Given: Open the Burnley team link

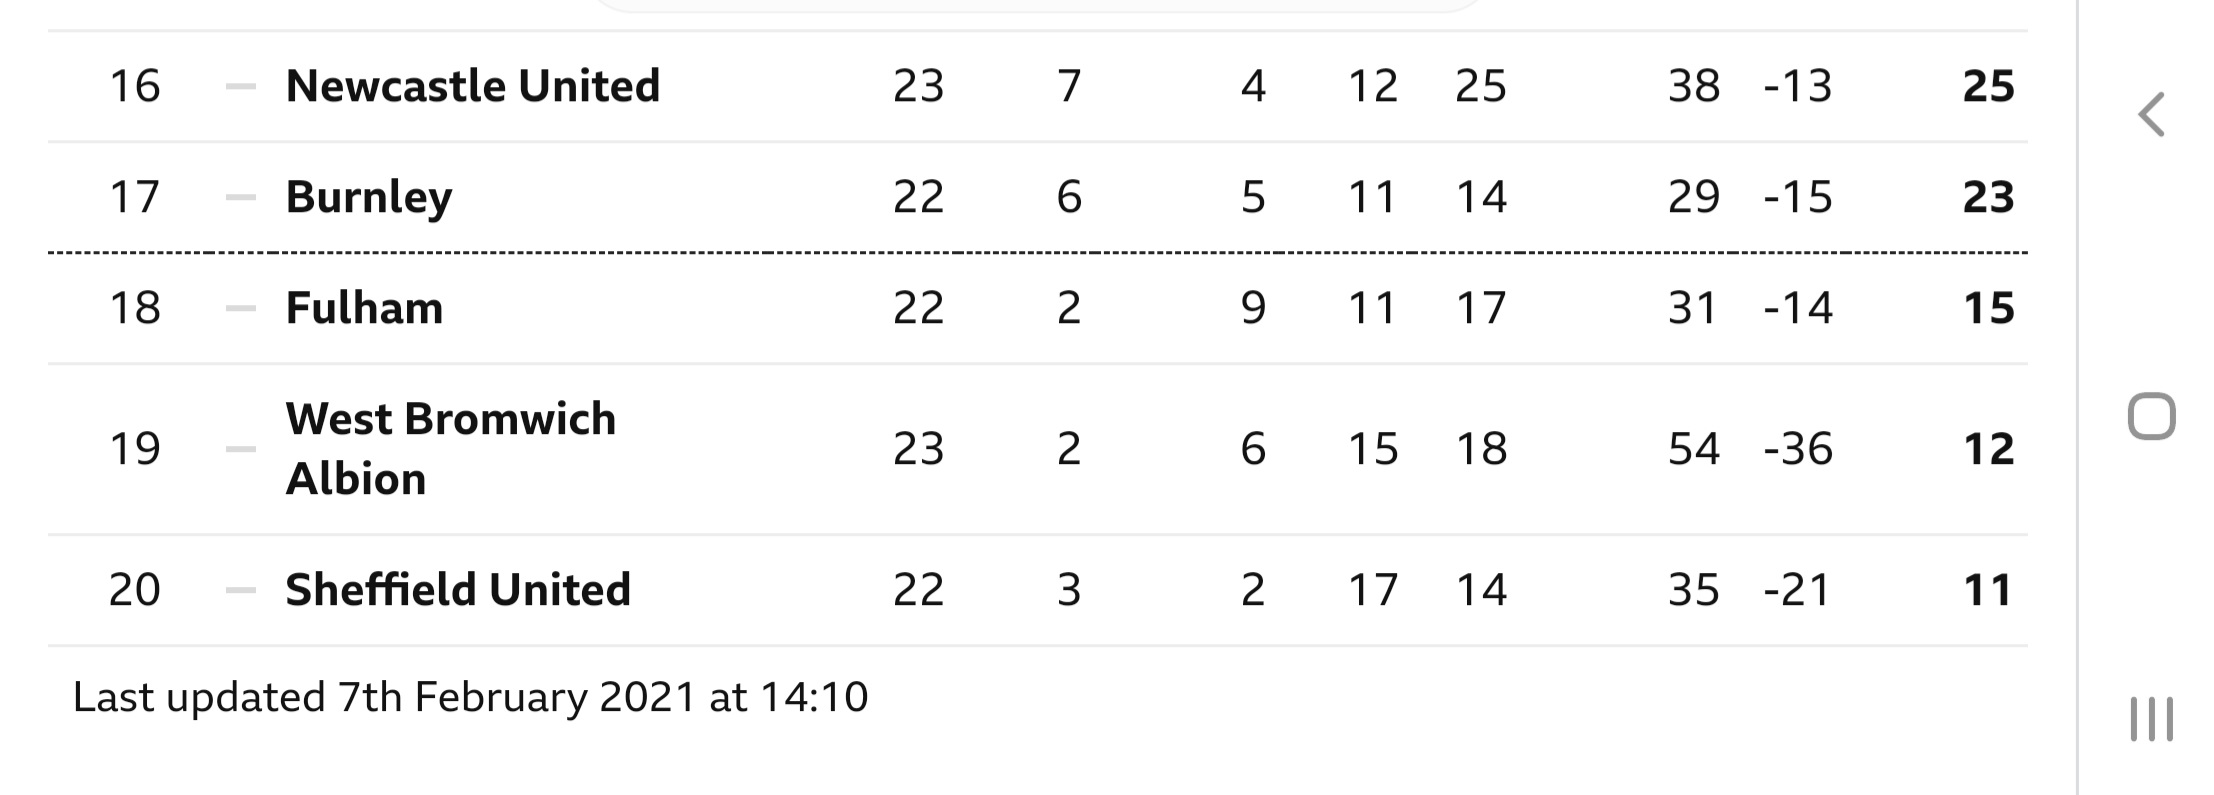Looking at the screenshot, I should coord(369,197).
